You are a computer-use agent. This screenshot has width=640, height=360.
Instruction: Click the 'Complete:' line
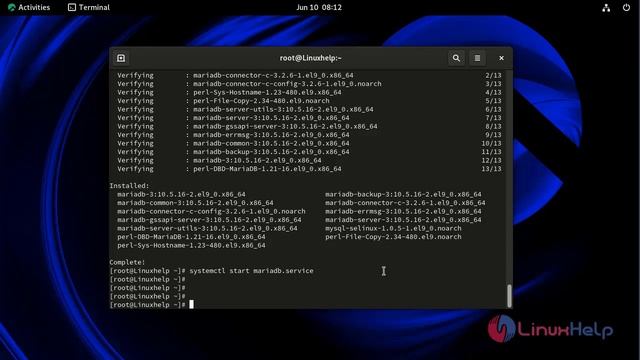pos(127,262)
